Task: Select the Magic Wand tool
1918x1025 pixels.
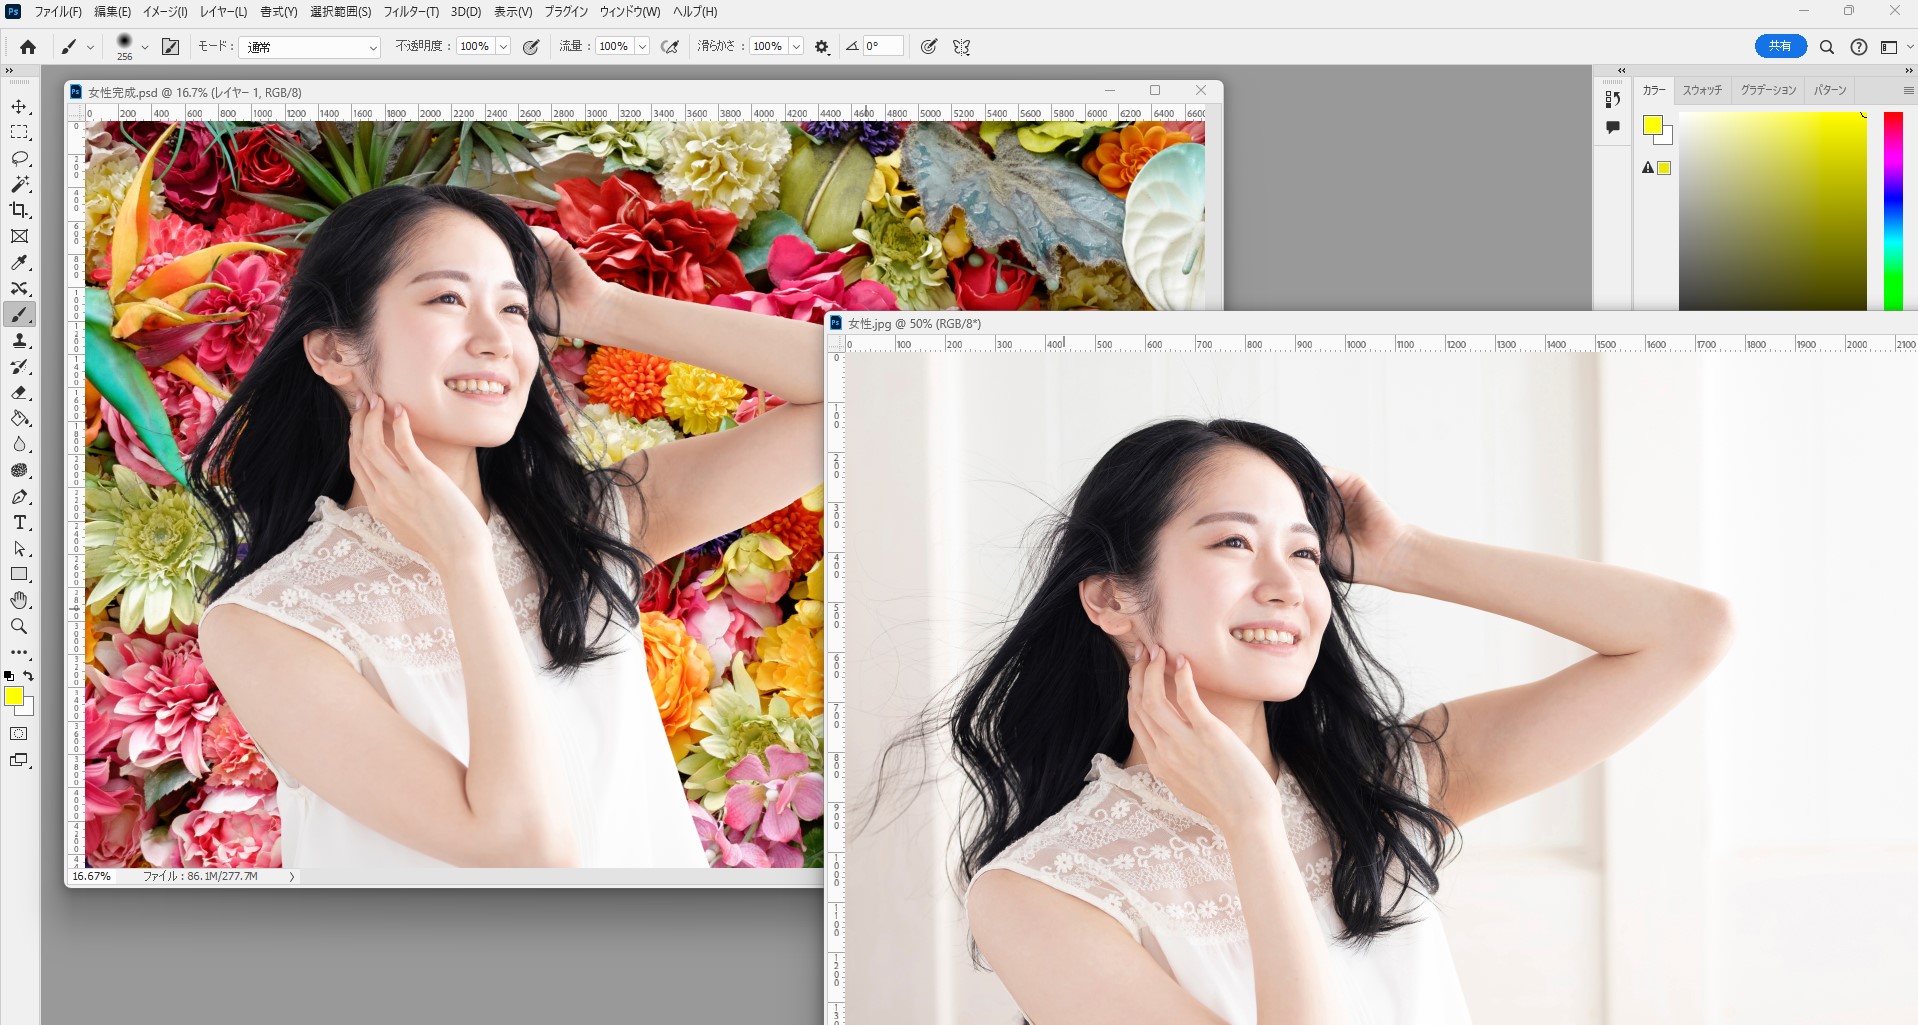Action: point(19,185)
